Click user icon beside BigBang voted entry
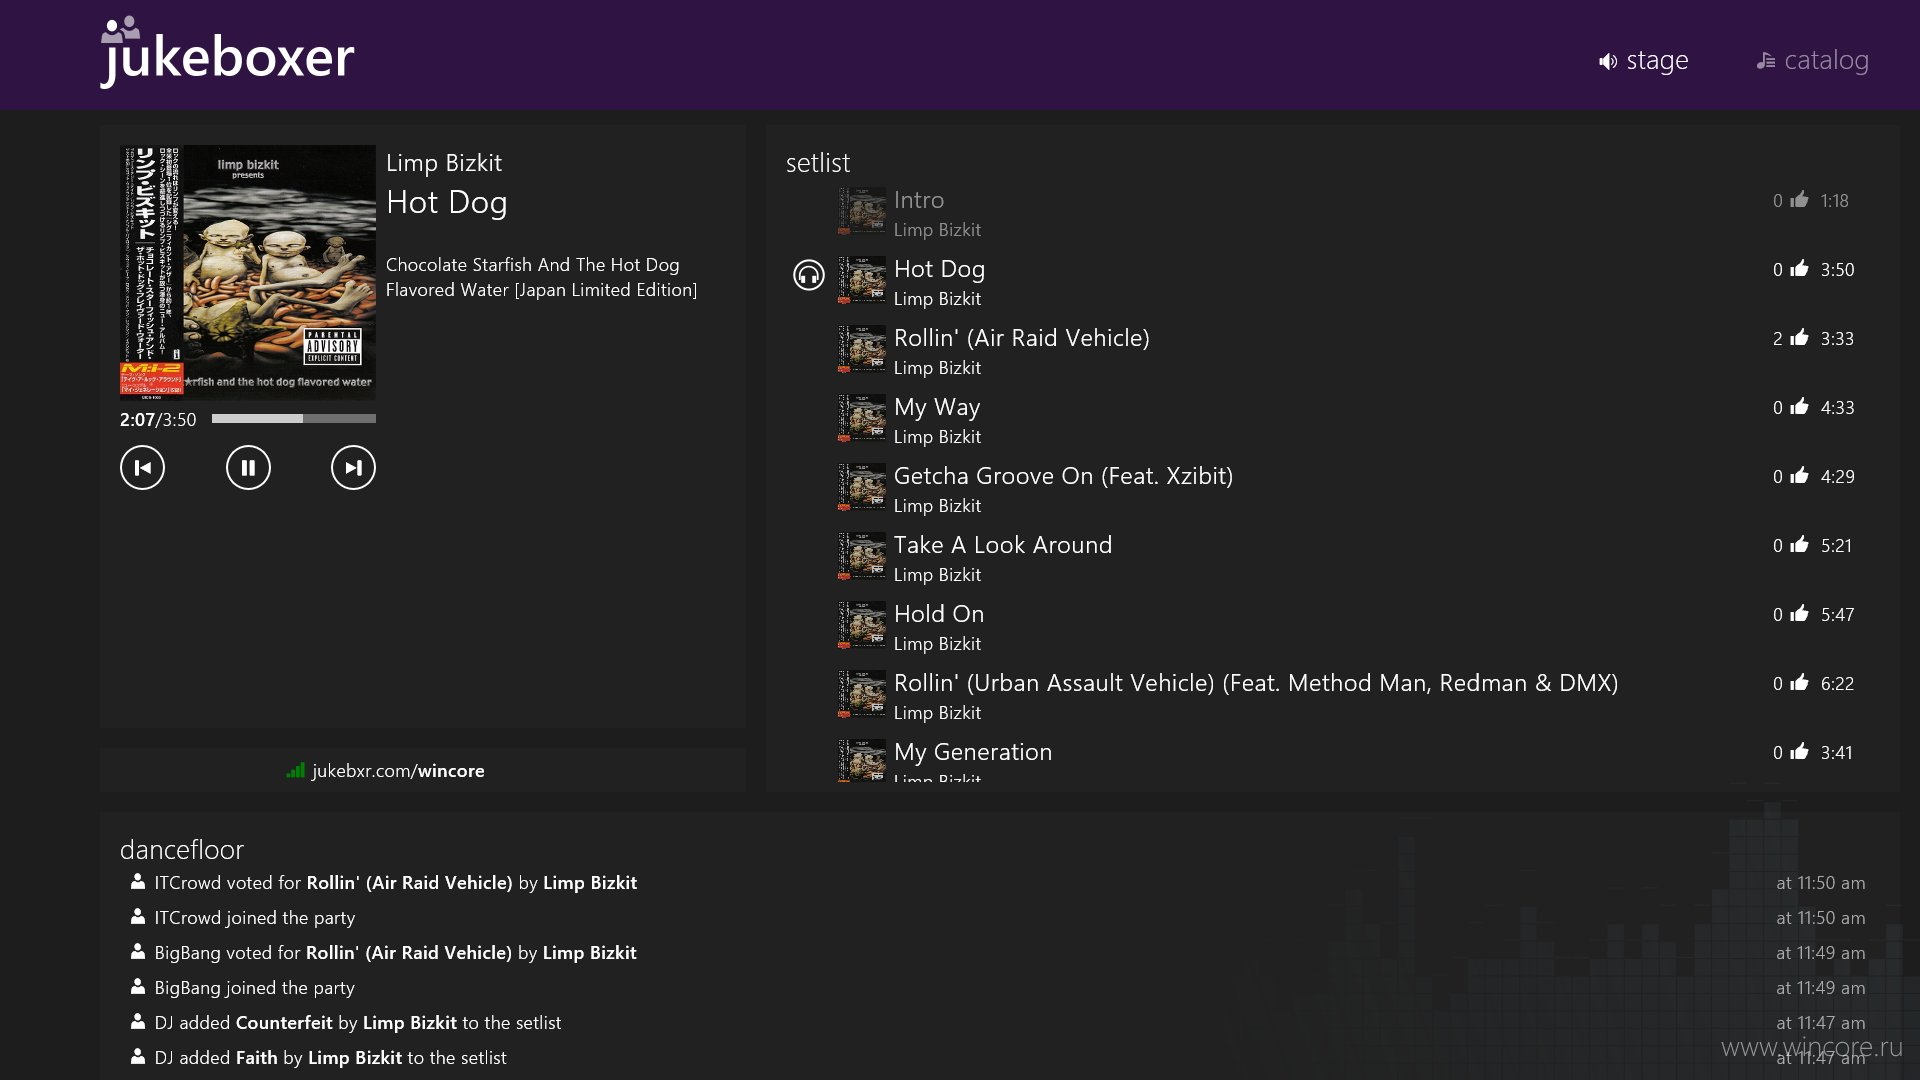The width and height of the screenshot is (1920, 1080). coord(138,952)
